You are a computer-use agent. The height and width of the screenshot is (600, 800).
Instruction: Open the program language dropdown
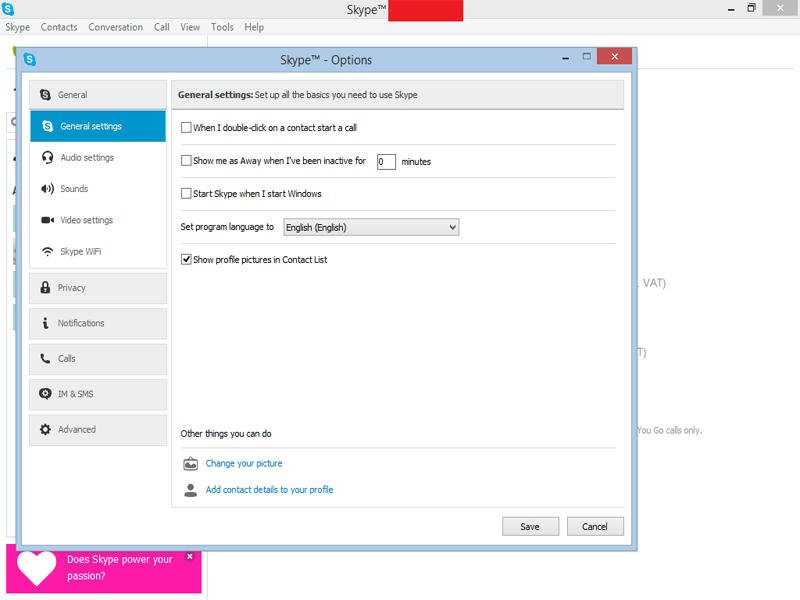point(371,227)
